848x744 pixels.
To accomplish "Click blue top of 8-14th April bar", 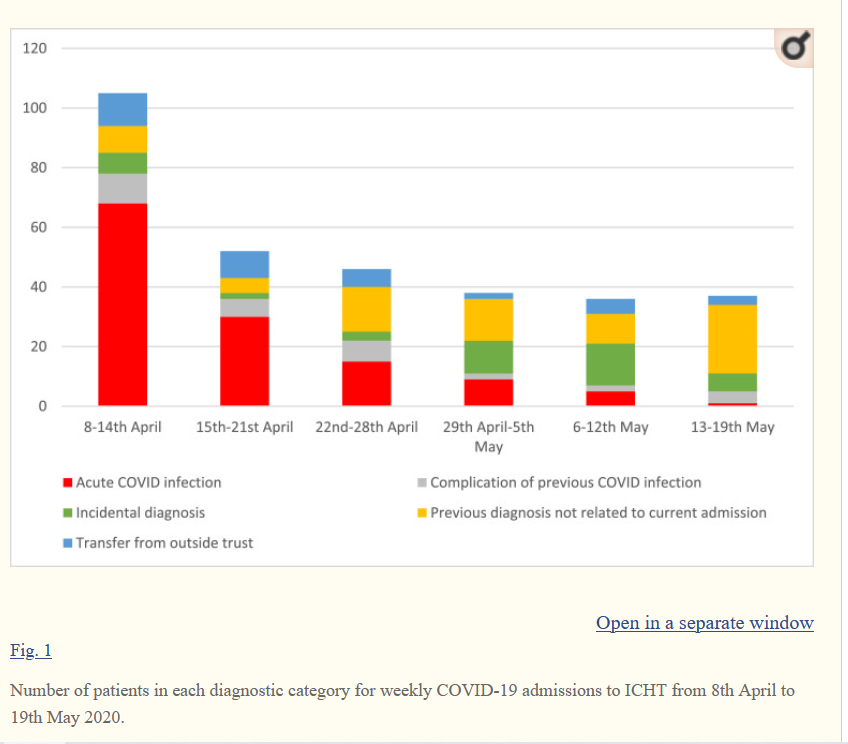I will coord(122,109).
